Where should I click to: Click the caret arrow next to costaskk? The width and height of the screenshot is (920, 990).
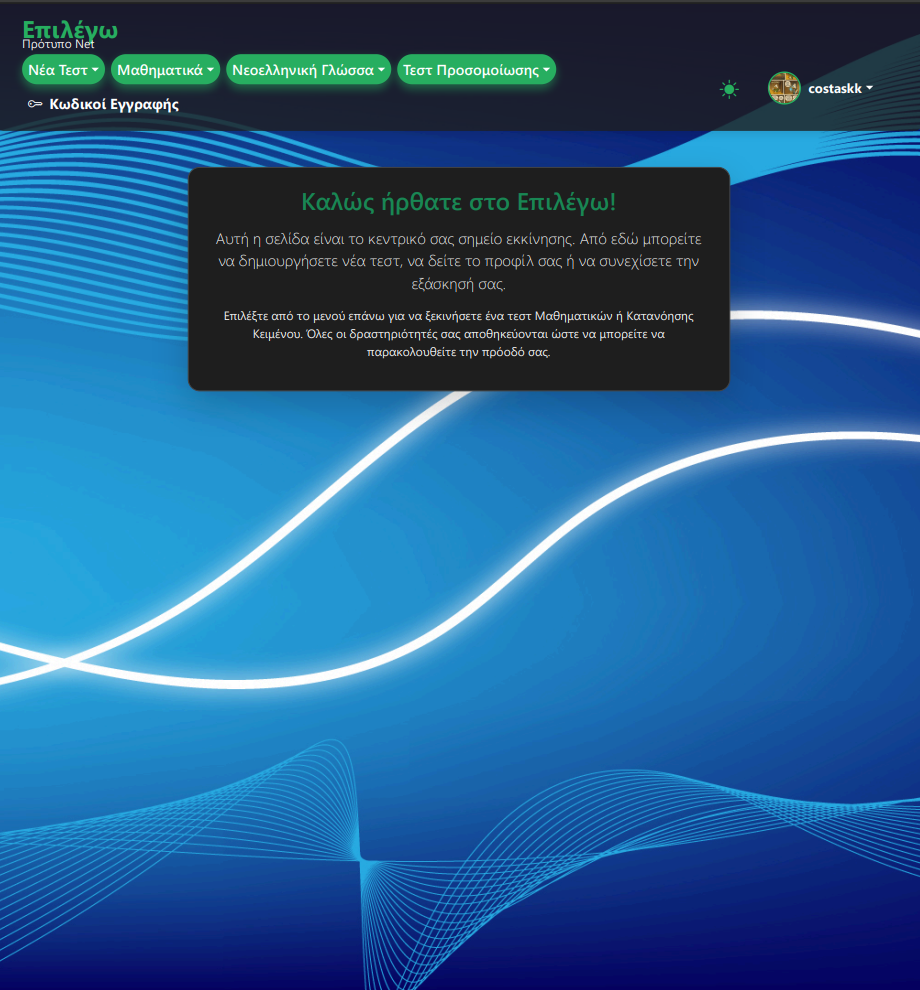pos(869,88)
